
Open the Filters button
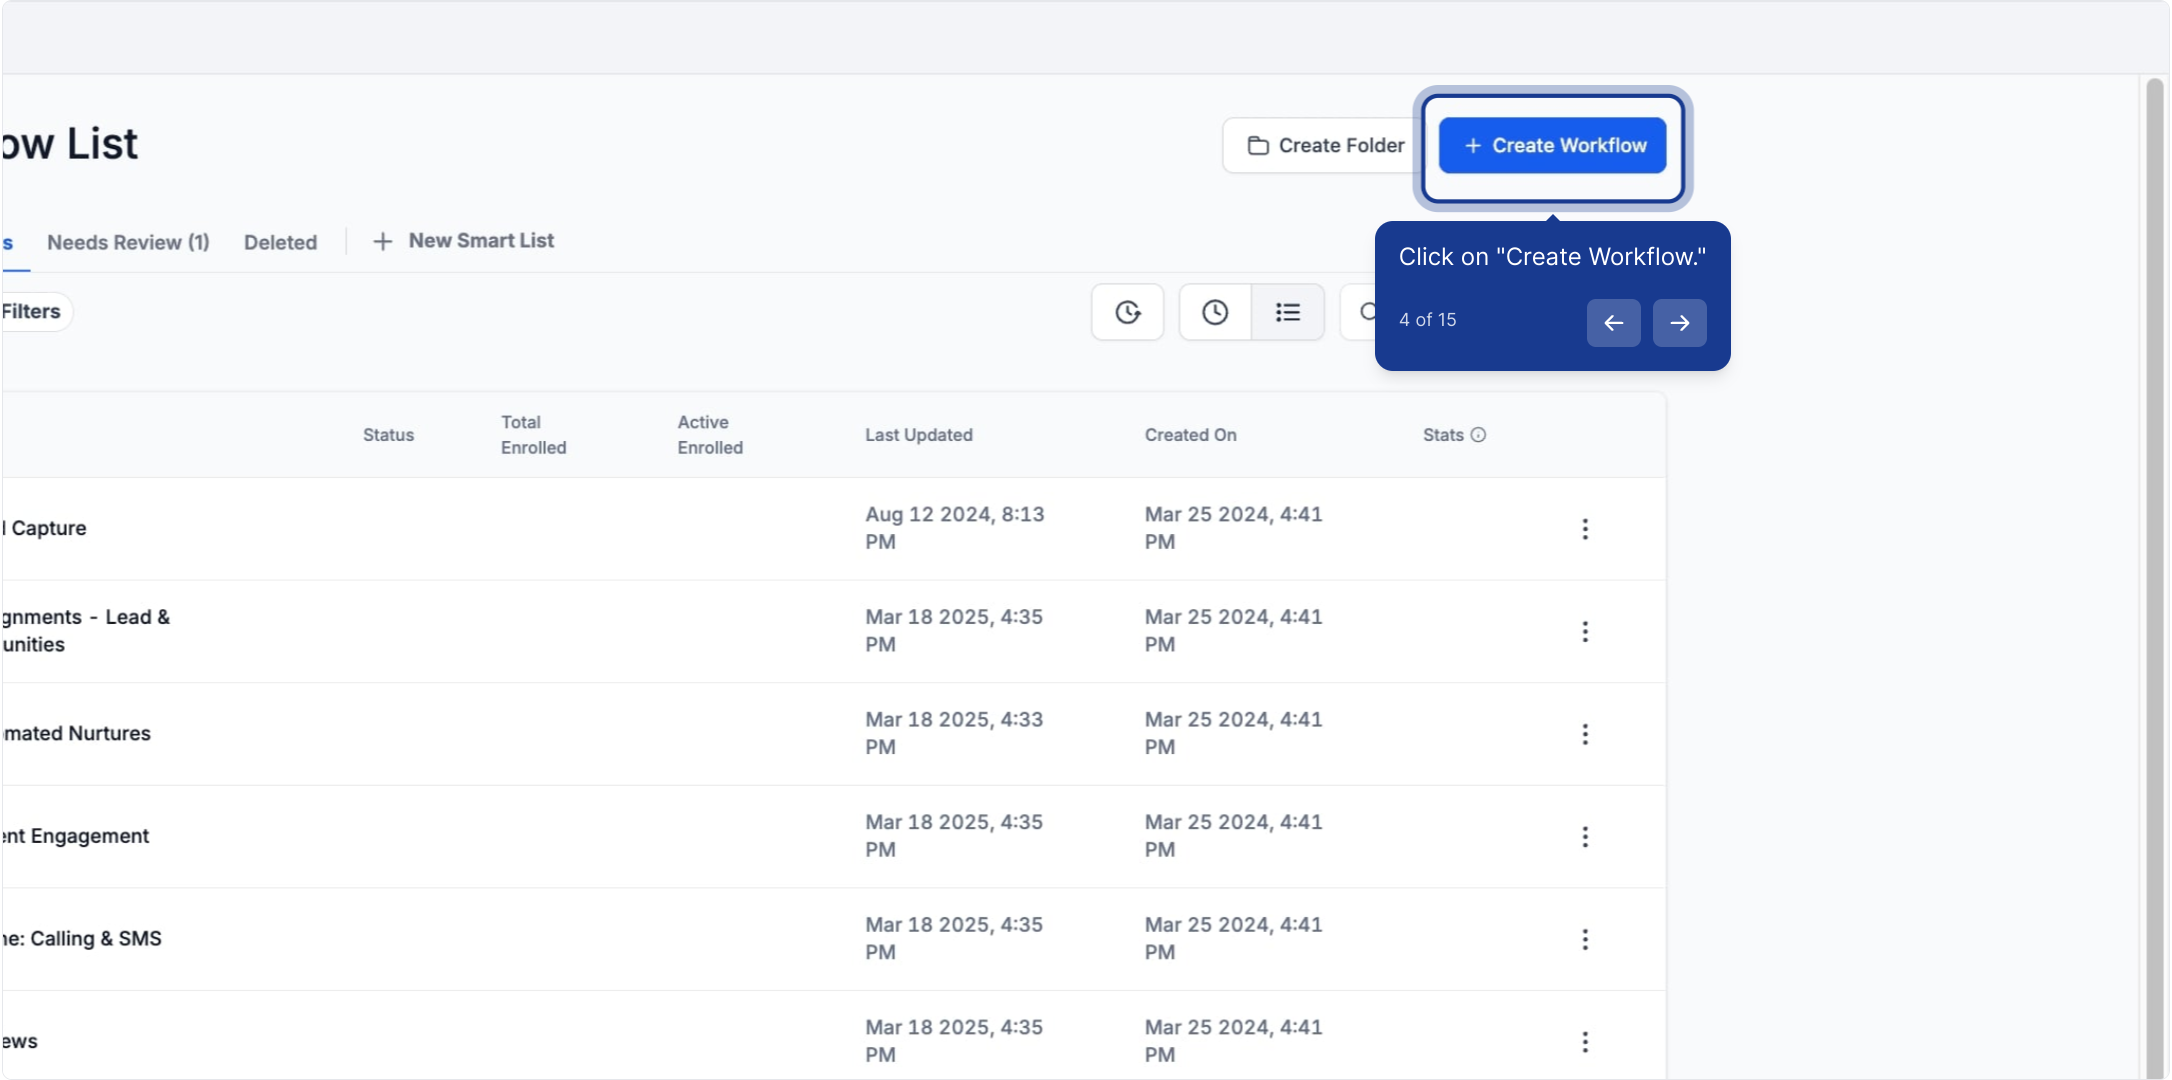point(32,312)
